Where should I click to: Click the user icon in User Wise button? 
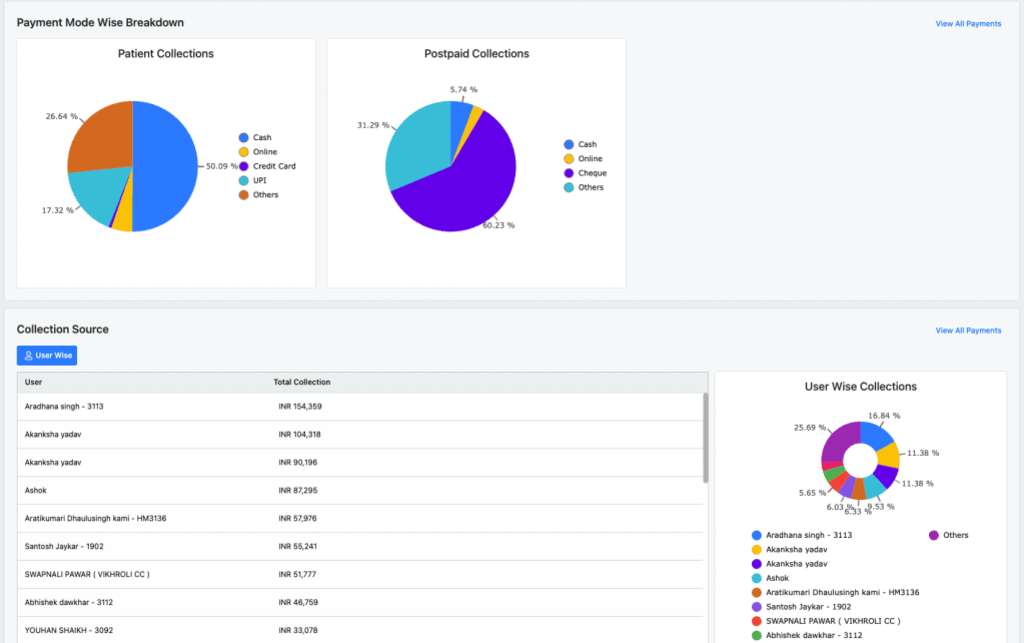point(29,355)
